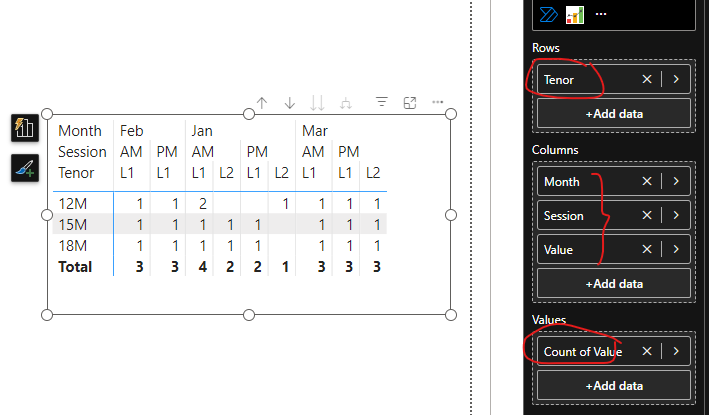The image size is (709, 415).
Task: Click the value 2 in 12M row
Action: point(203,203)
